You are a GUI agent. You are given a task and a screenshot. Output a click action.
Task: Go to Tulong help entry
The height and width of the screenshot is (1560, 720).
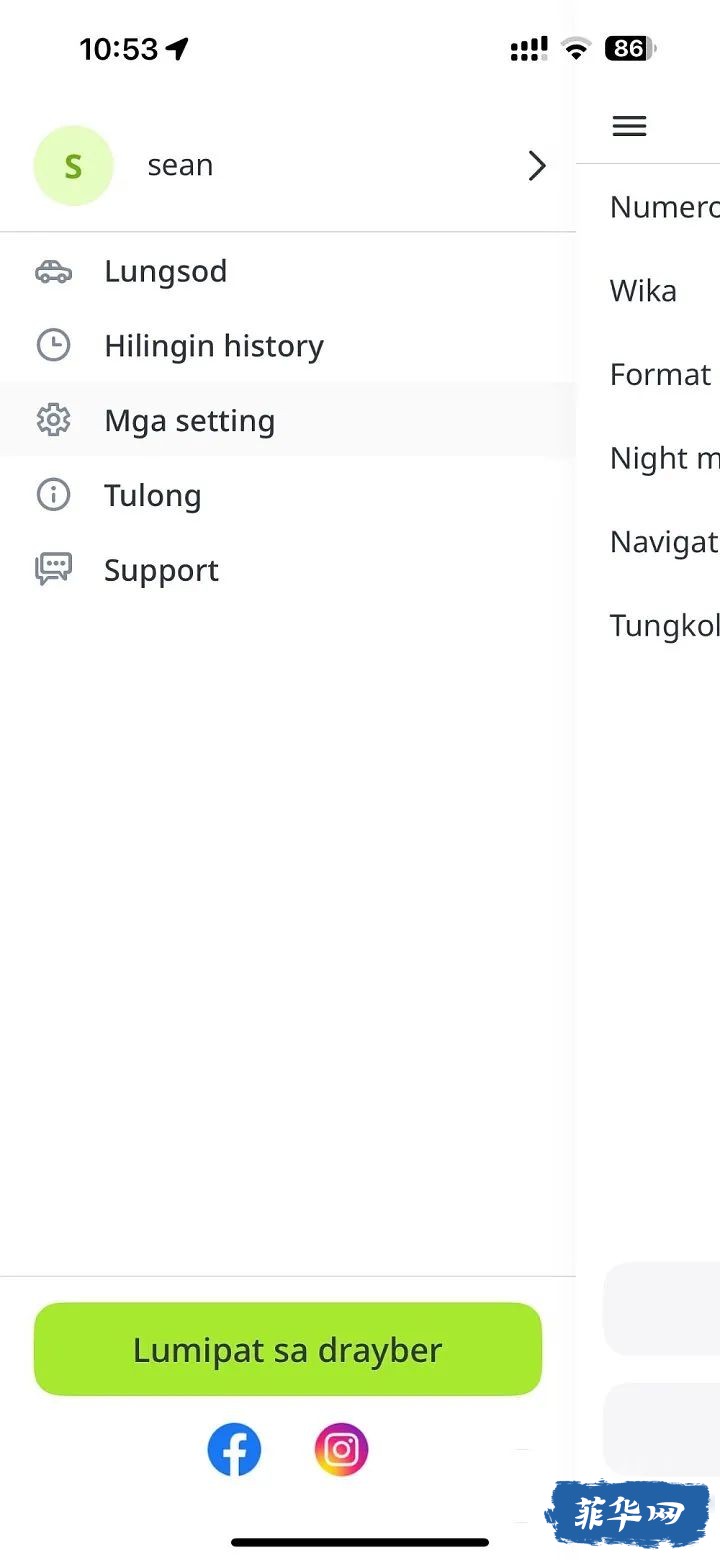pyautogui.click(x=153, y=495)
